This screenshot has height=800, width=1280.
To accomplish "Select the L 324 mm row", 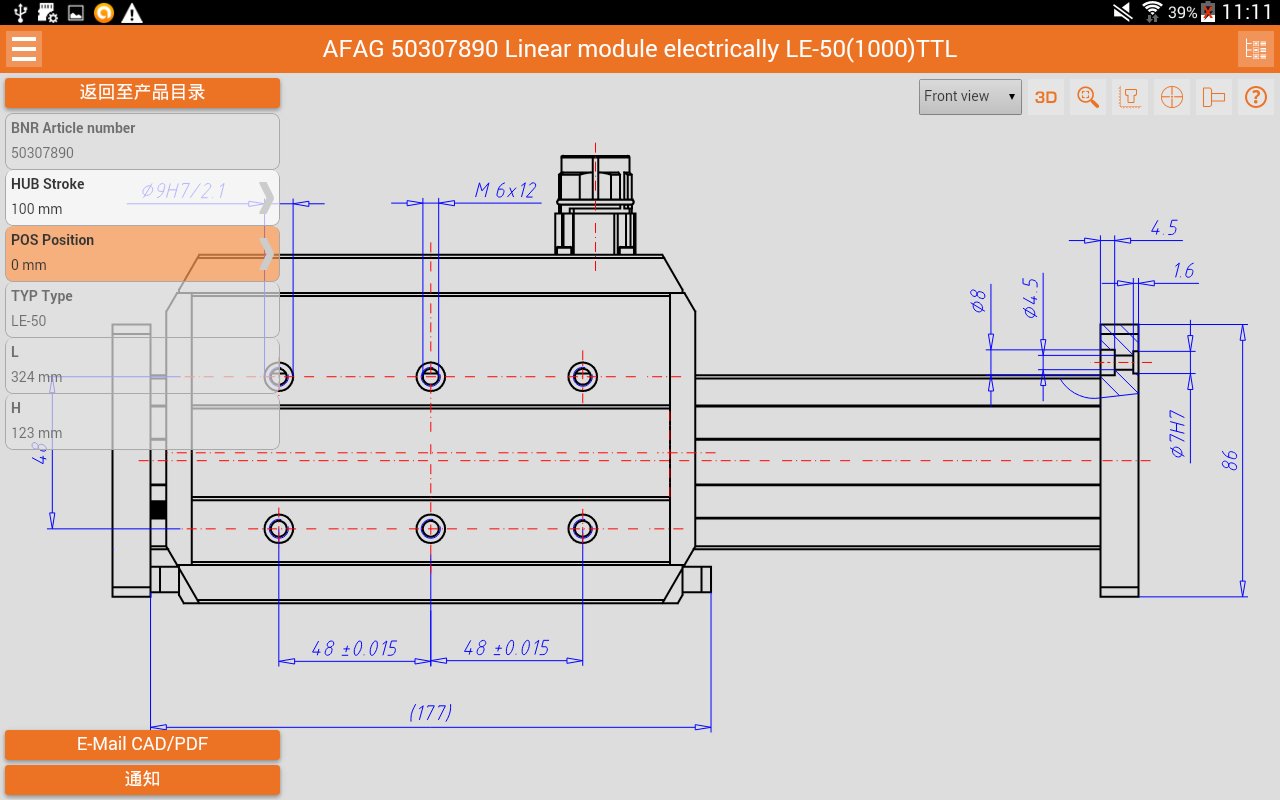I will 142,365.
